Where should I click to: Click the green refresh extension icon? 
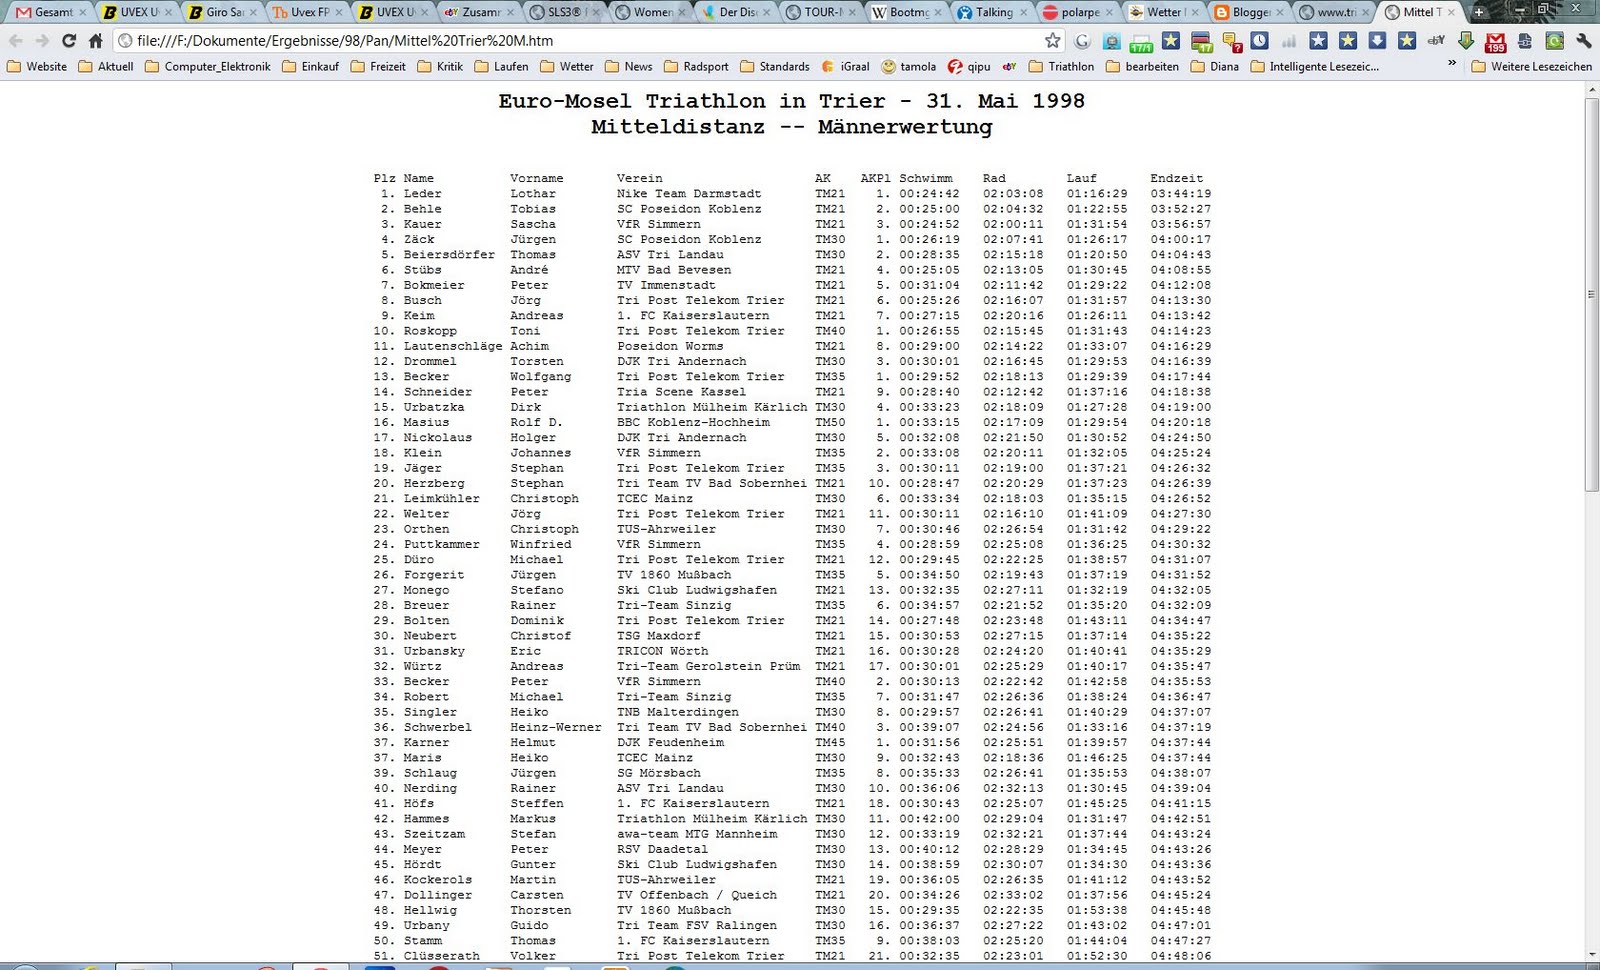point(1554,41)
